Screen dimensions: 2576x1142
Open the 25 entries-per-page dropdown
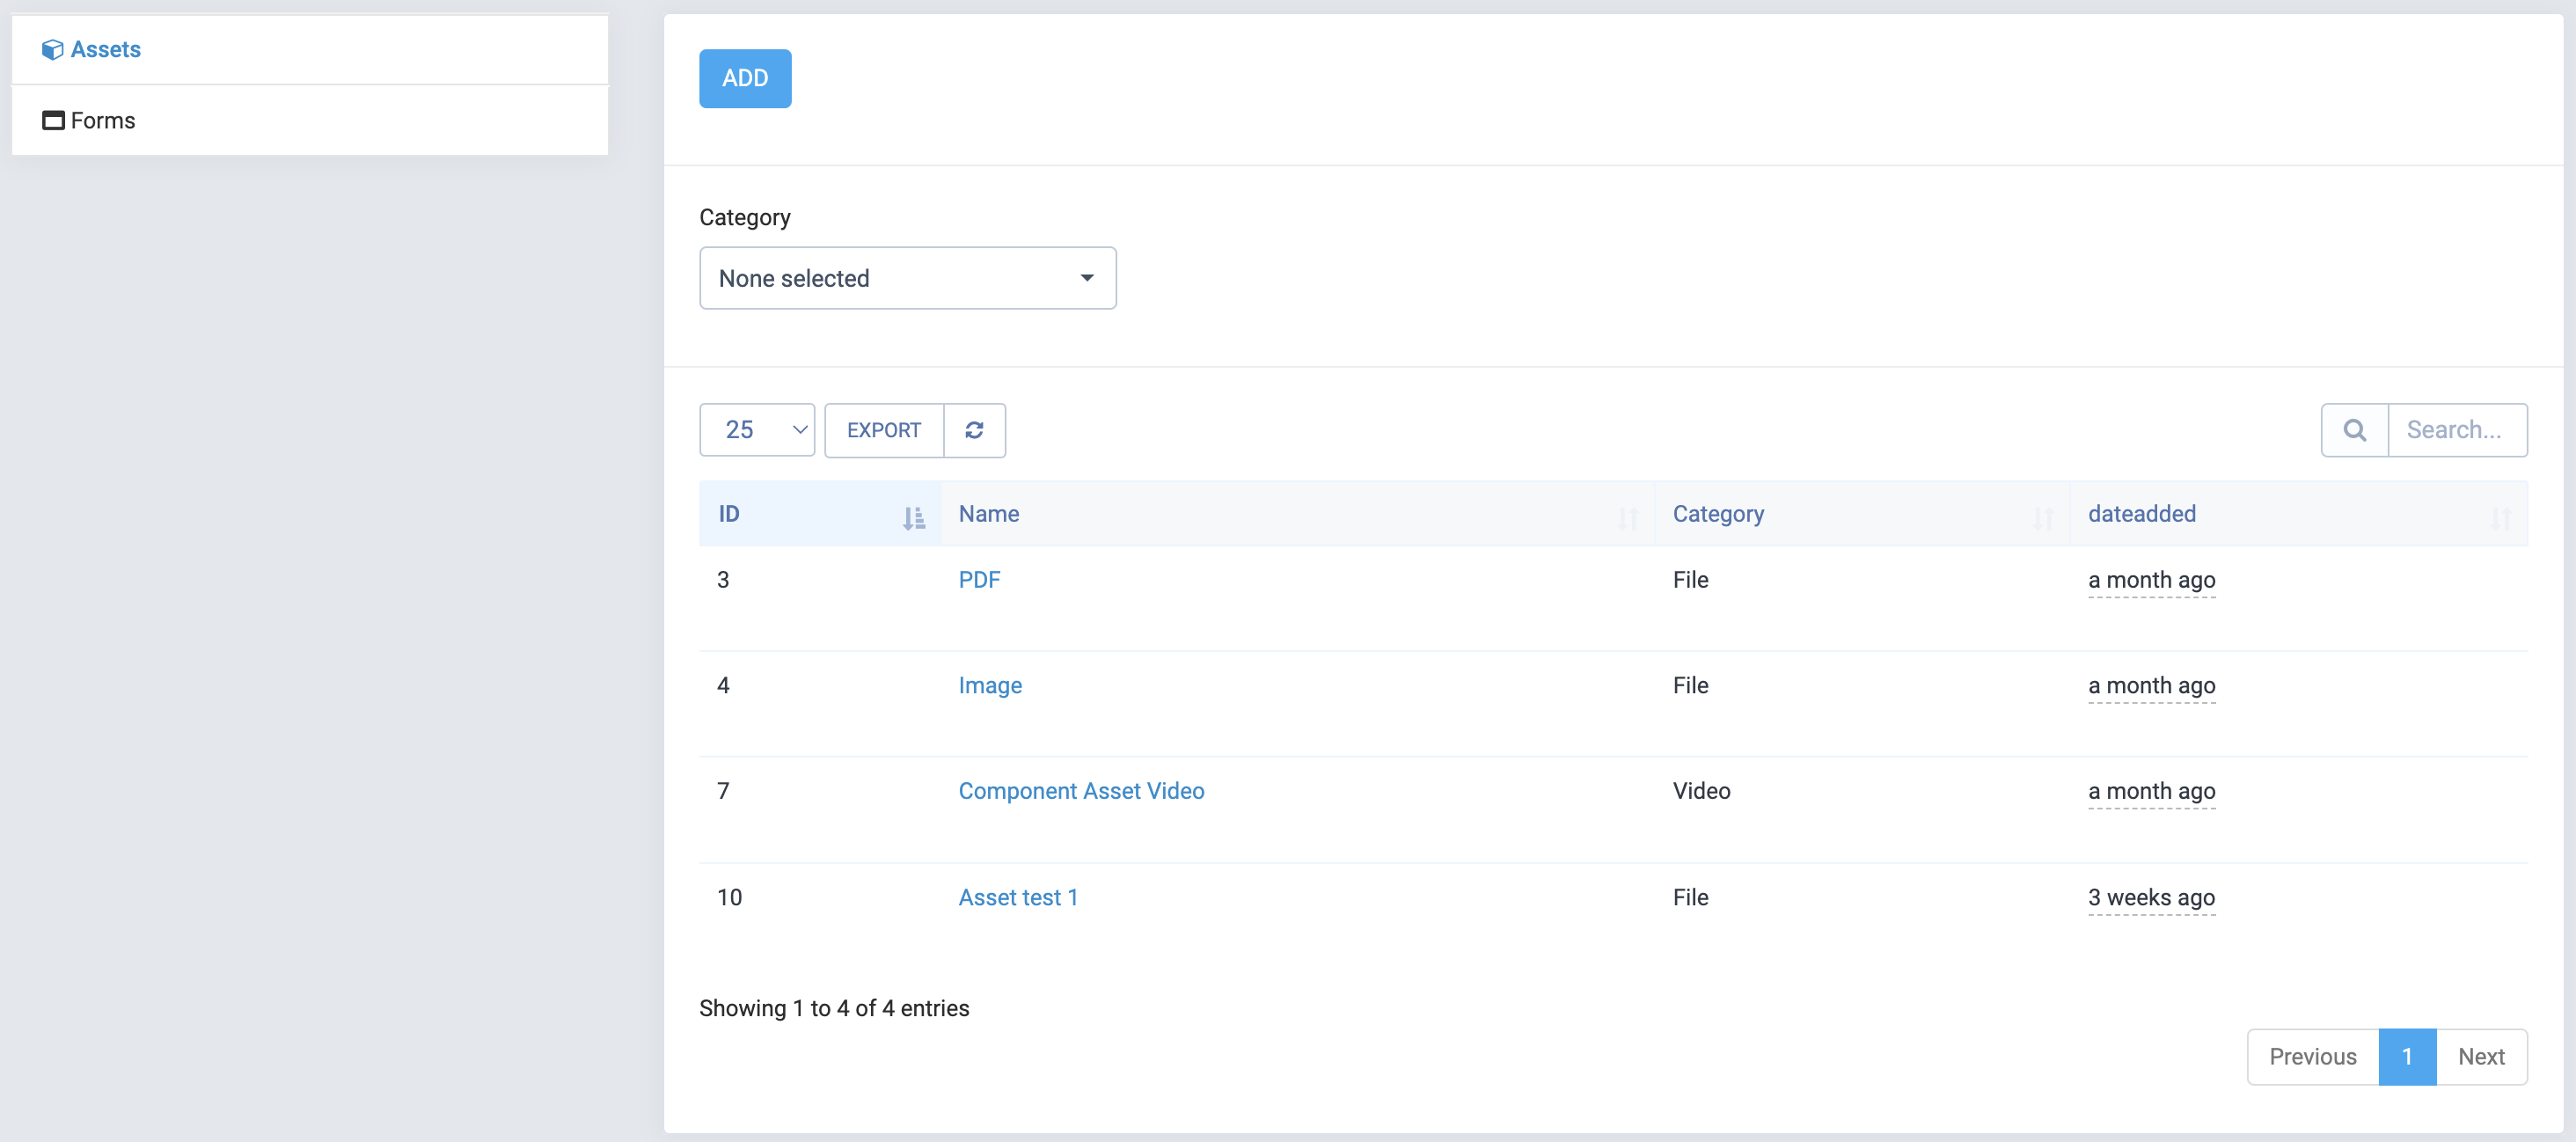(757, 430)
